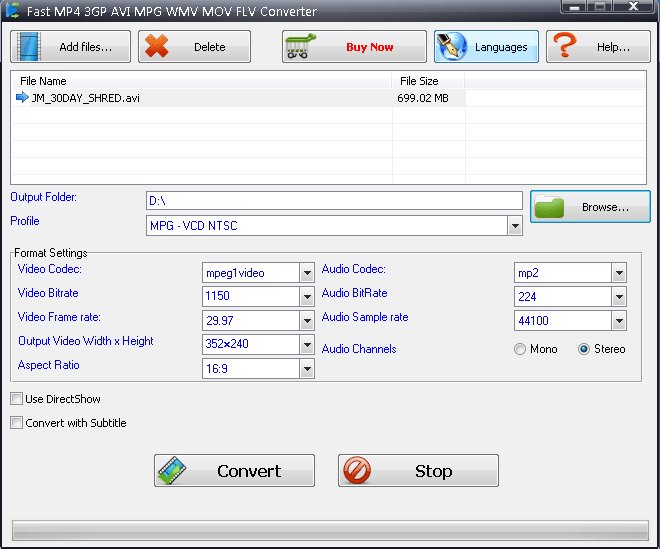
Task: Click the 224 audio bitrate value
Action: tap(527, 297)
